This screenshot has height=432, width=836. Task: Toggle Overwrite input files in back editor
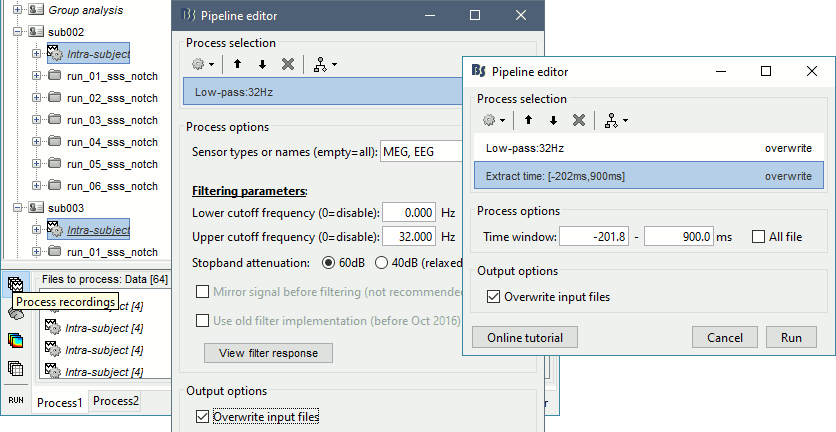(x=202, y=416)
